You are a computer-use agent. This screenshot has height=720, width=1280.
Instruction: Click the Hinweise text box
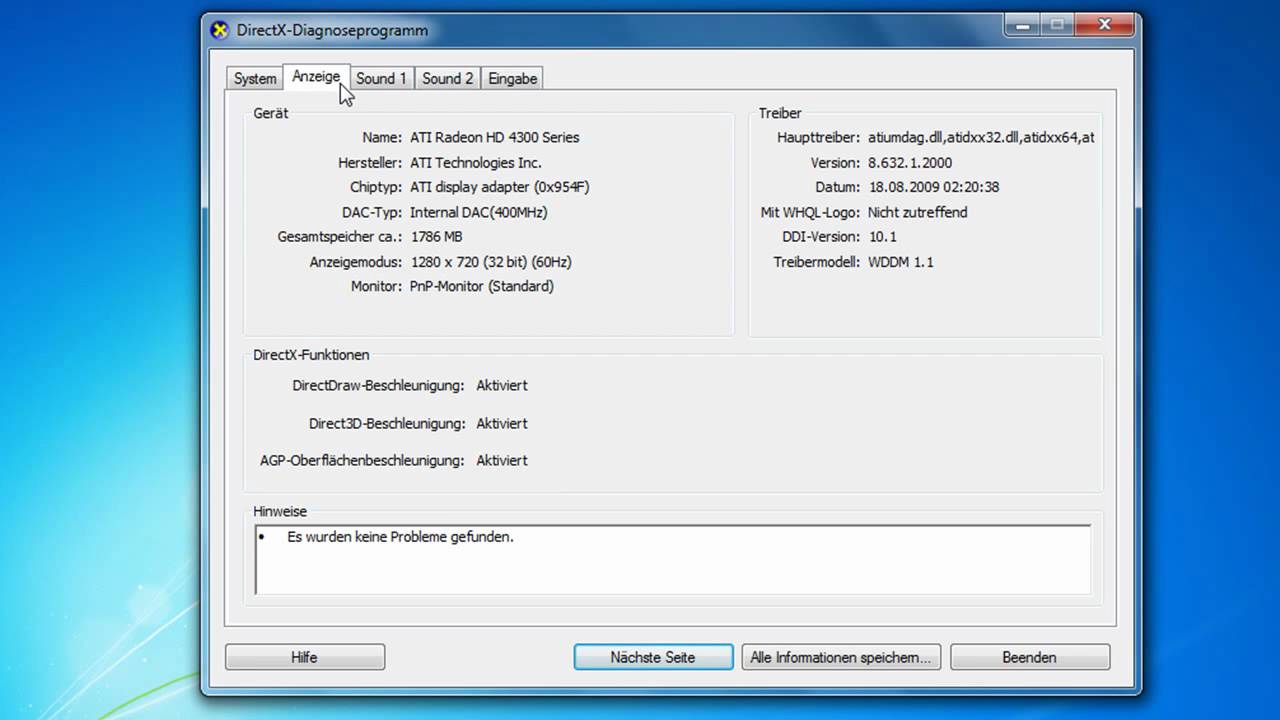coord(673,559)
